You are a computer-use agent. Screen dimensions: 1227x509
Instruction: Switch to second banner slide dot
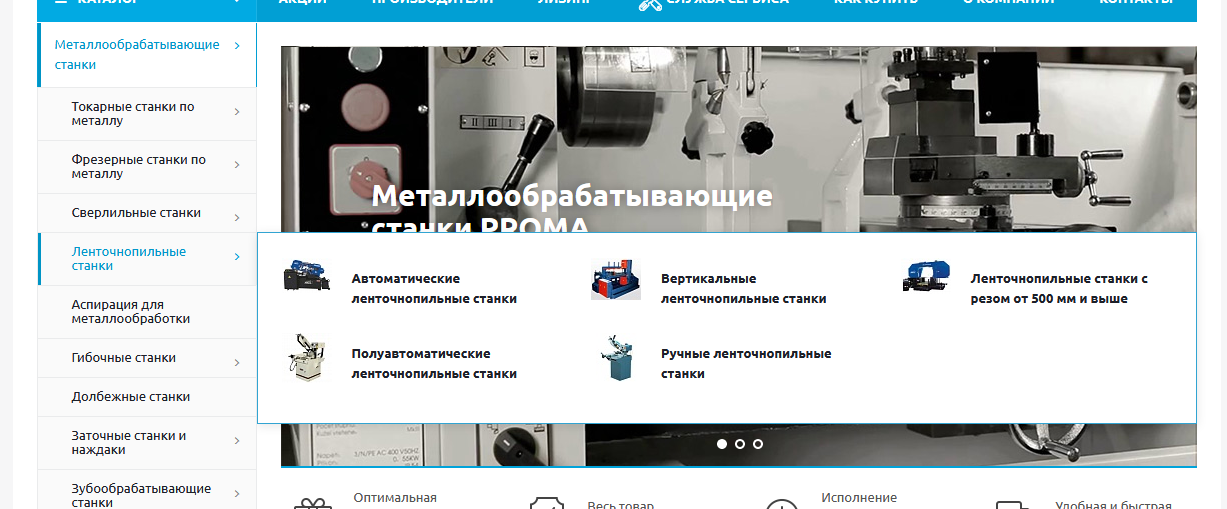[x=740, y=444]
